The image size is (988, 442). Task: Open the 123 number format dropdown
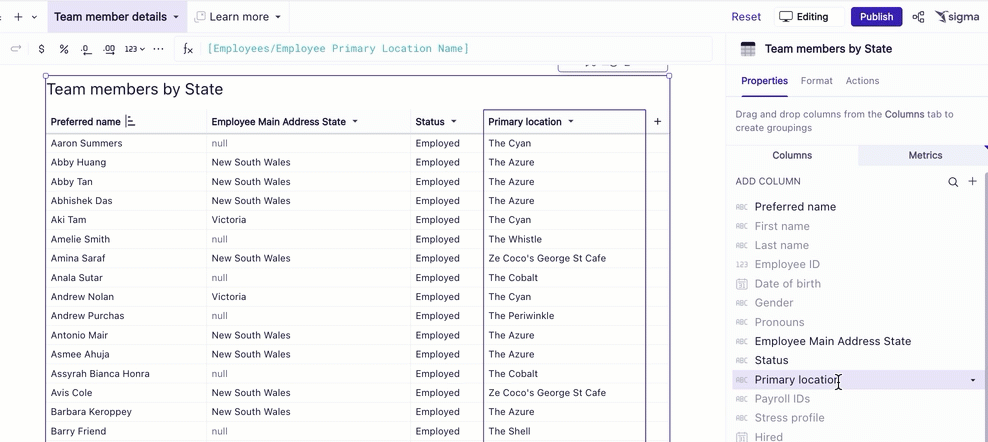135,49
